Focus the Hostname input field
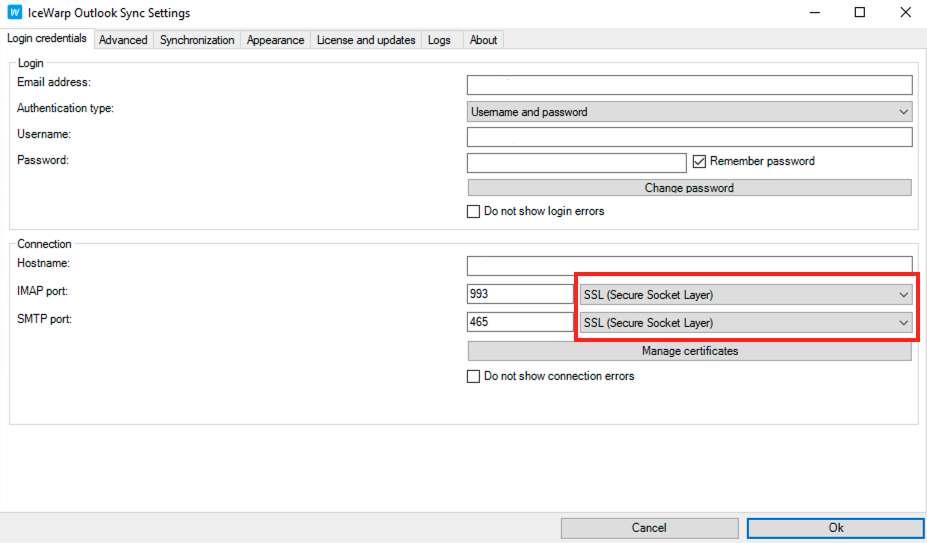The height and width of the screenshot is (543, 927). [x=689, y=266]
